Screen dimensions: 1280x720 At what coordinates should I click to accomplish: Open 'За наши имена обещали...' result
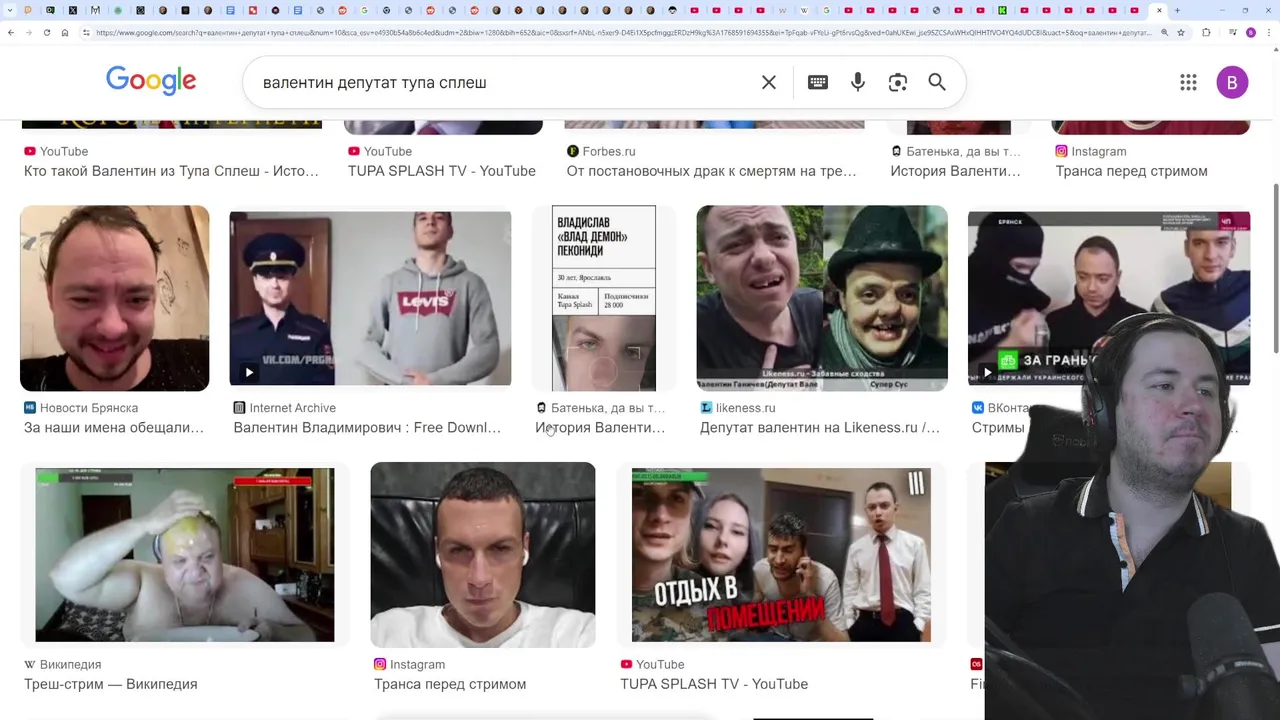point(114,428)
